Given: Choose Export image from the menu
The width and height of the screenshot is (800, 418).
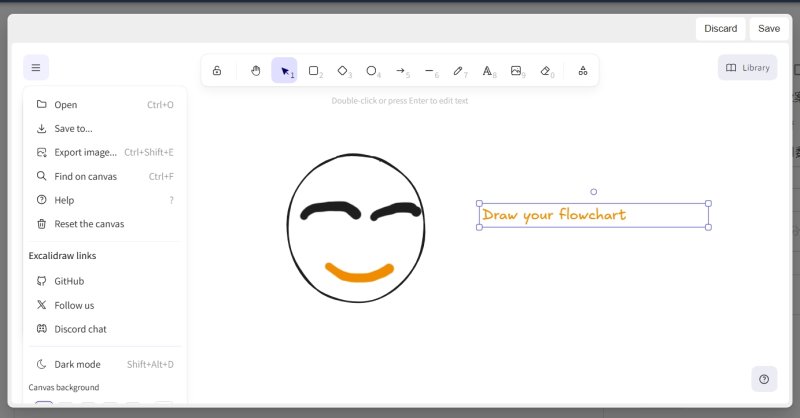Looking at the screenshot, I should [x=85, y=152].
